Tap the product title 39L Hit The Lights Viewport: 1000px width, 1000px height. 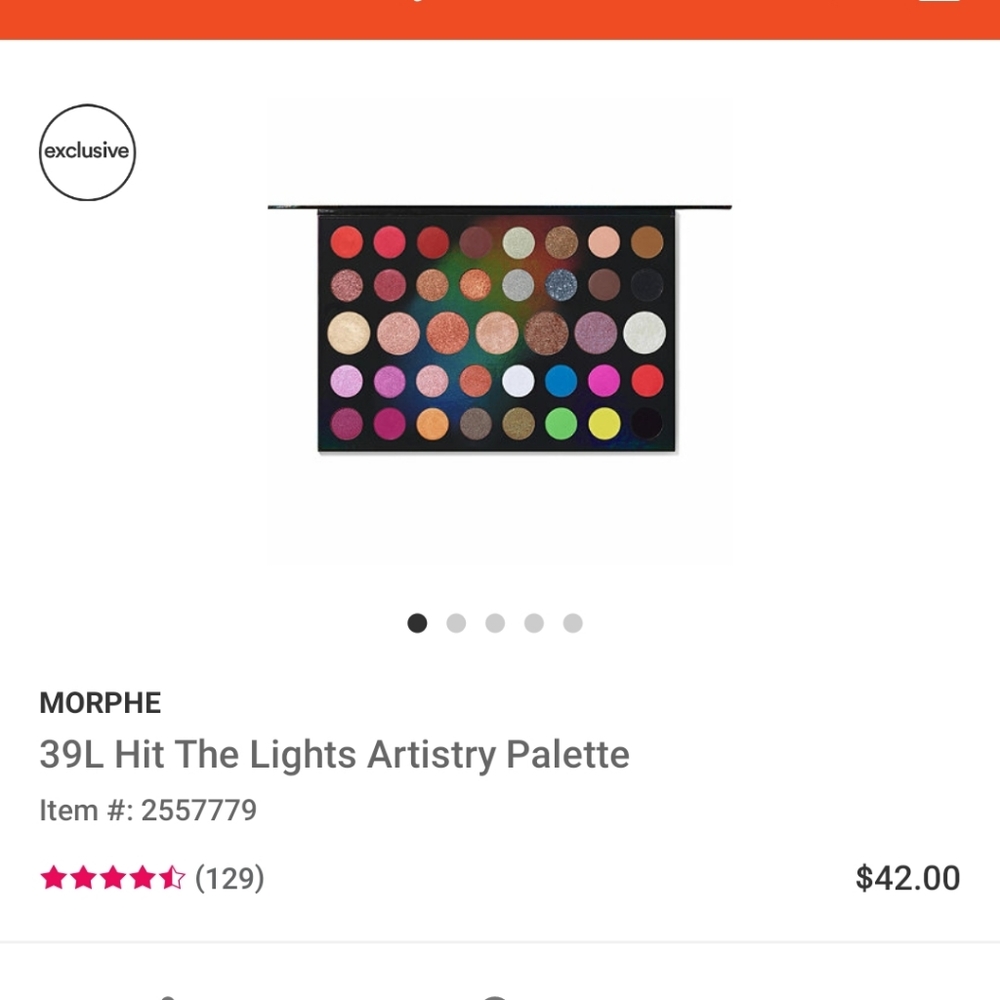point(334,755)
